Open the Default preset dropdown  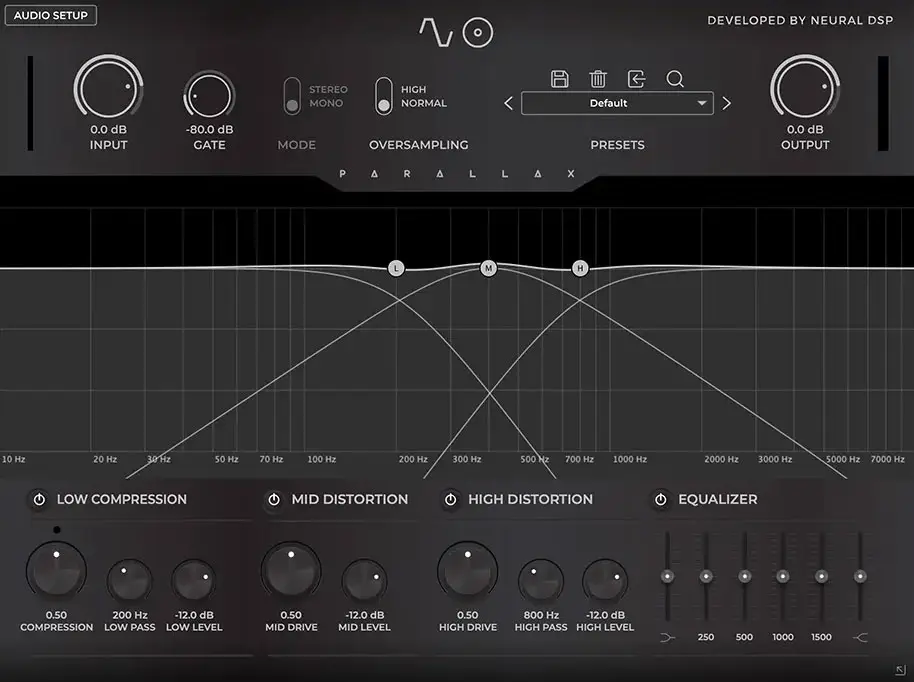[x=617, y=103]
